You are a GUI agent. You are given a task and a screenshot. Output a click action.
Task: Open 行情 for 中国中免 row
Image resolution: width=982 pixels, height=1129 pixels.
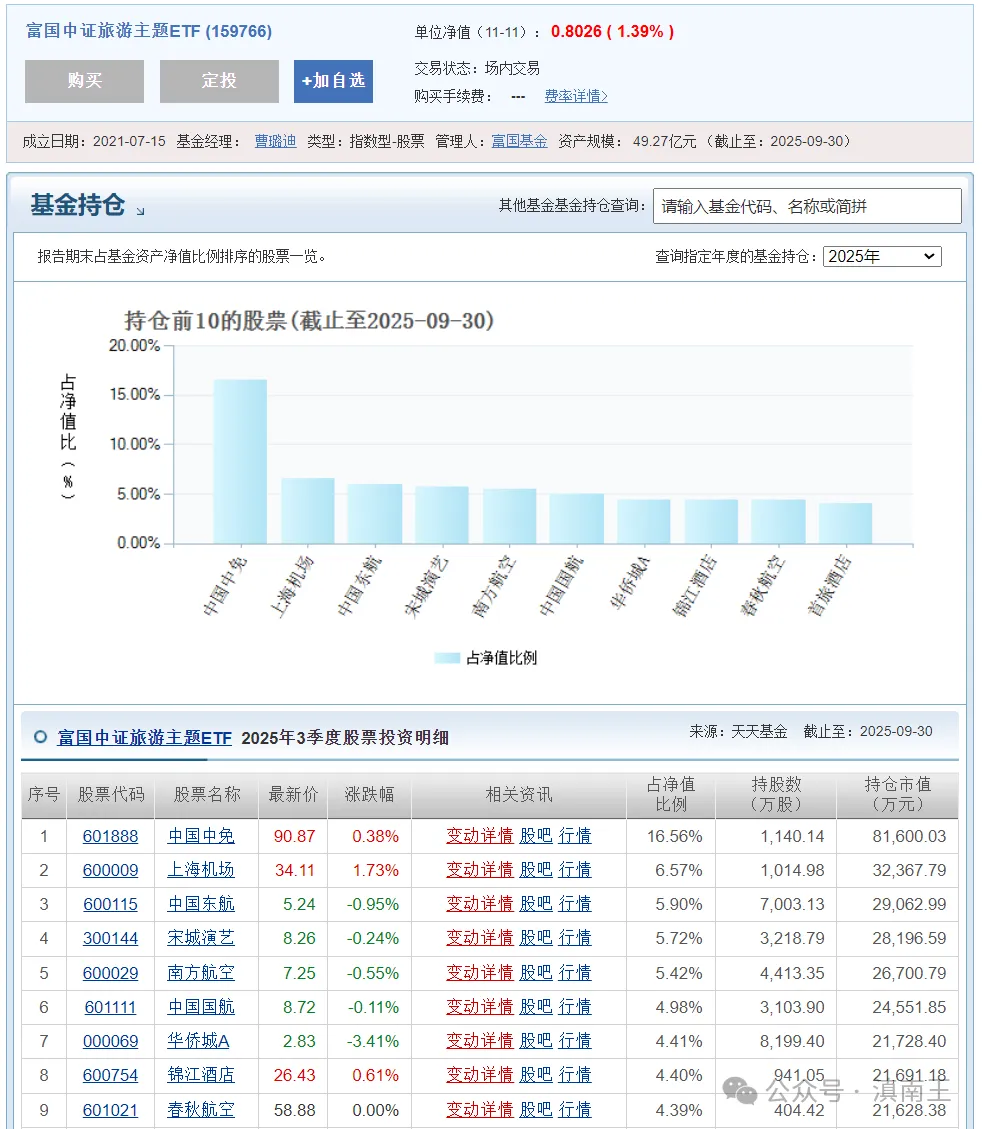pos(575,836)
